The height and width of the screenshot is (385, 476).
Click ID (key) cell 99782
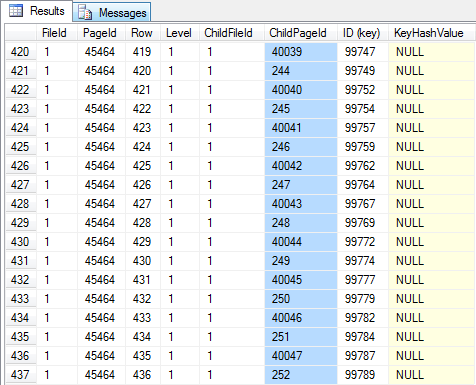pyautogui.click(x=363, y=318)
